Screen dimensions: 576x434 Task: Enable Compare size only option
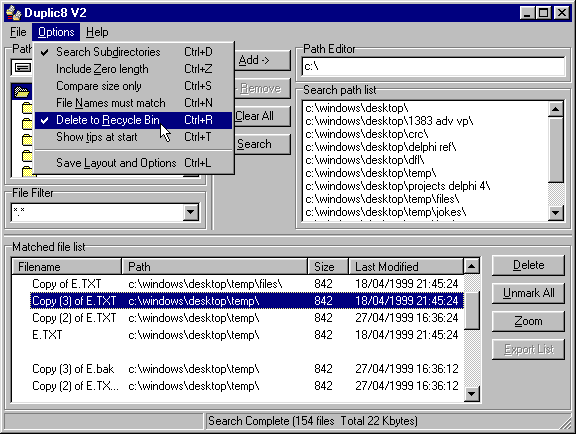point(134,86)
